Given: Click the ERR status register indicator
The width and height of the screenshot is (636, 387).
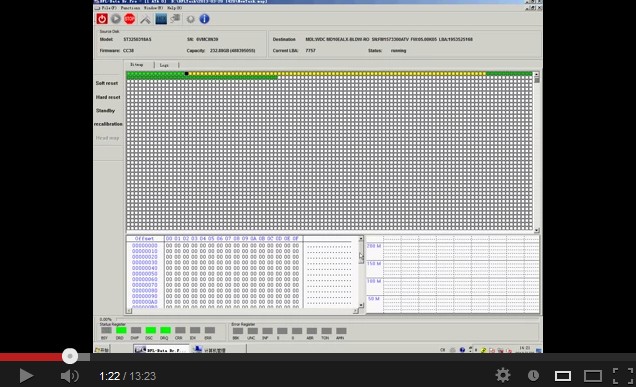Looking at the screenshot, I should [210, 331].
